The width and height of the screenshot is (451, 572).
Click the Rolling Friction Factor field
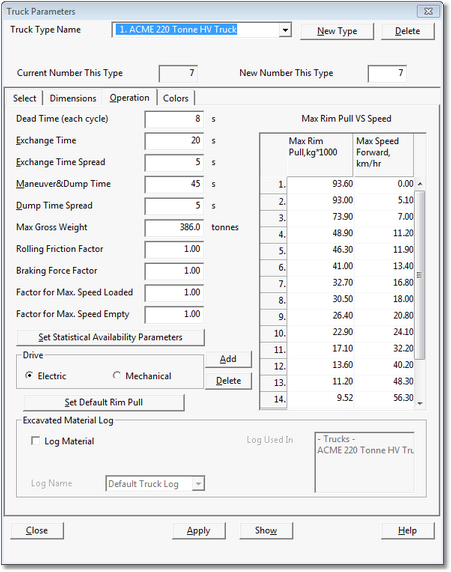point(174,249)
